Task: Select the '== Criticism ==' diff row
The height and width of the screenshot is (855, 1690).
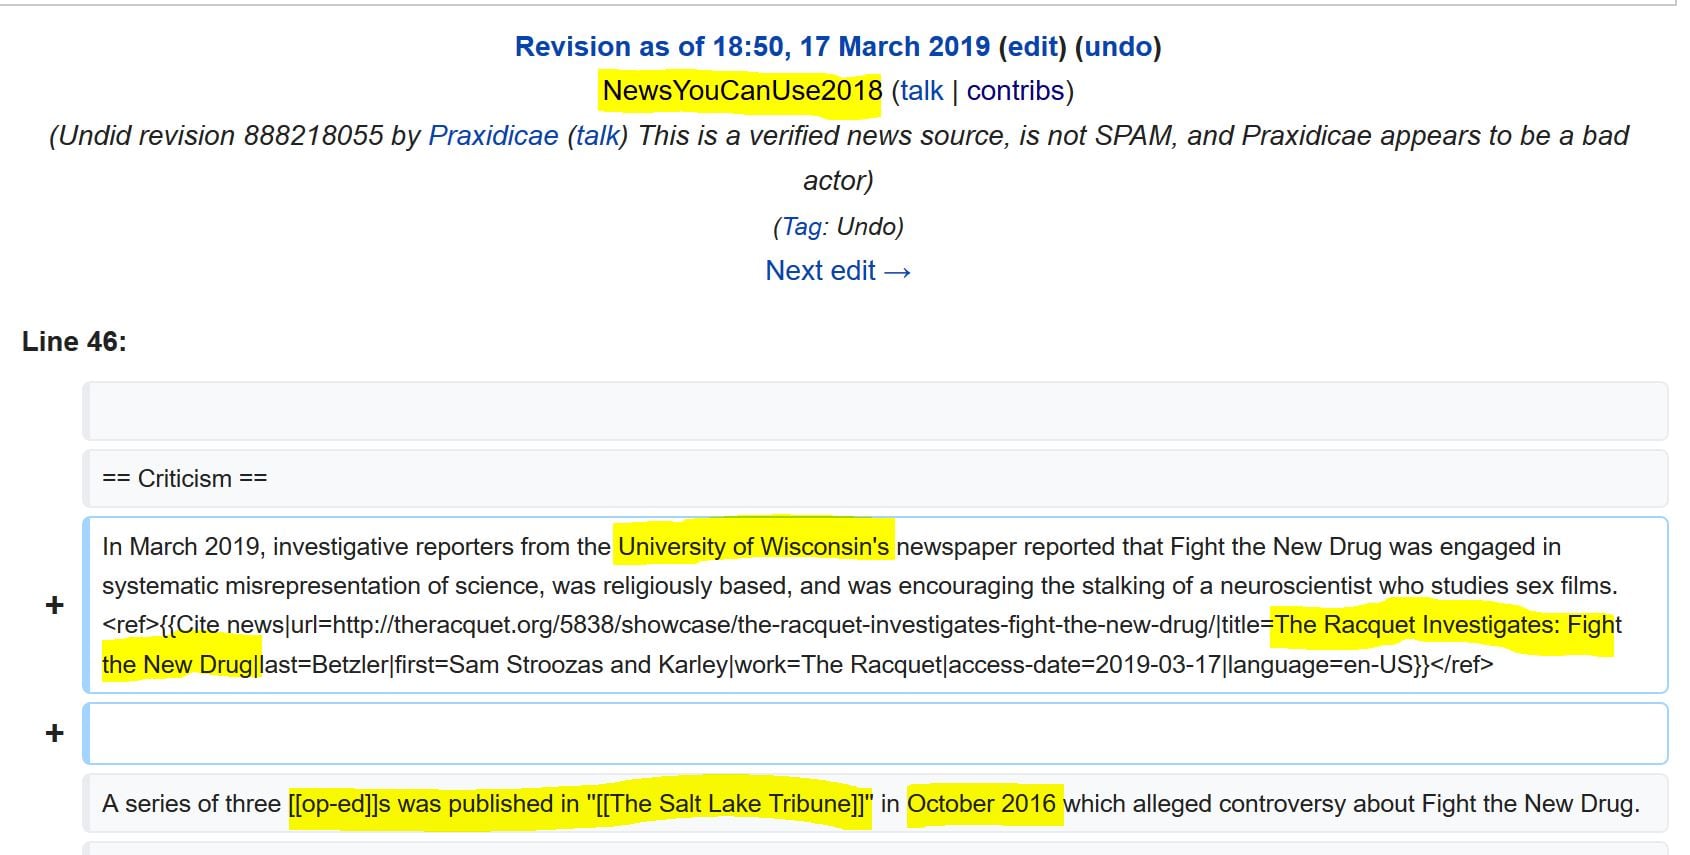Action: (185, 479)
